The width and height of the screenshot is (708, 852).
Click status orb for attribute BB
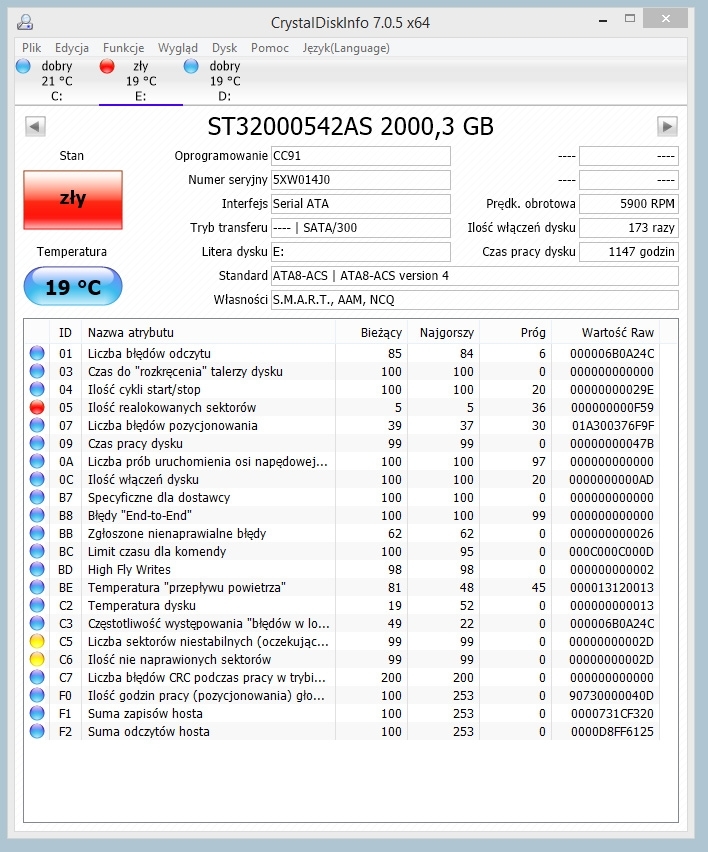click(37, 533)
